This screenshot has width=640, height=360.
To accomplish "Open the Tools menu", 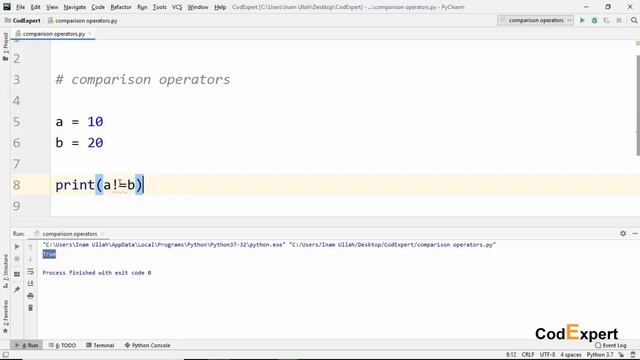I will pyautogui.click(x=160, y=7).
